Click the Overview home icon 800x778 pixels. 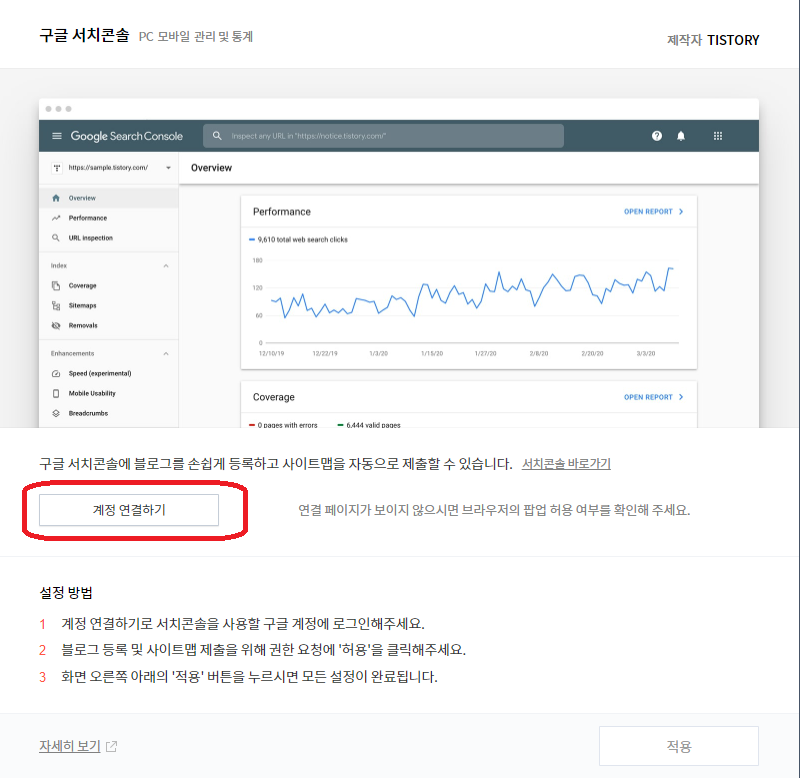pyautogui.click(x=56, y=198)
